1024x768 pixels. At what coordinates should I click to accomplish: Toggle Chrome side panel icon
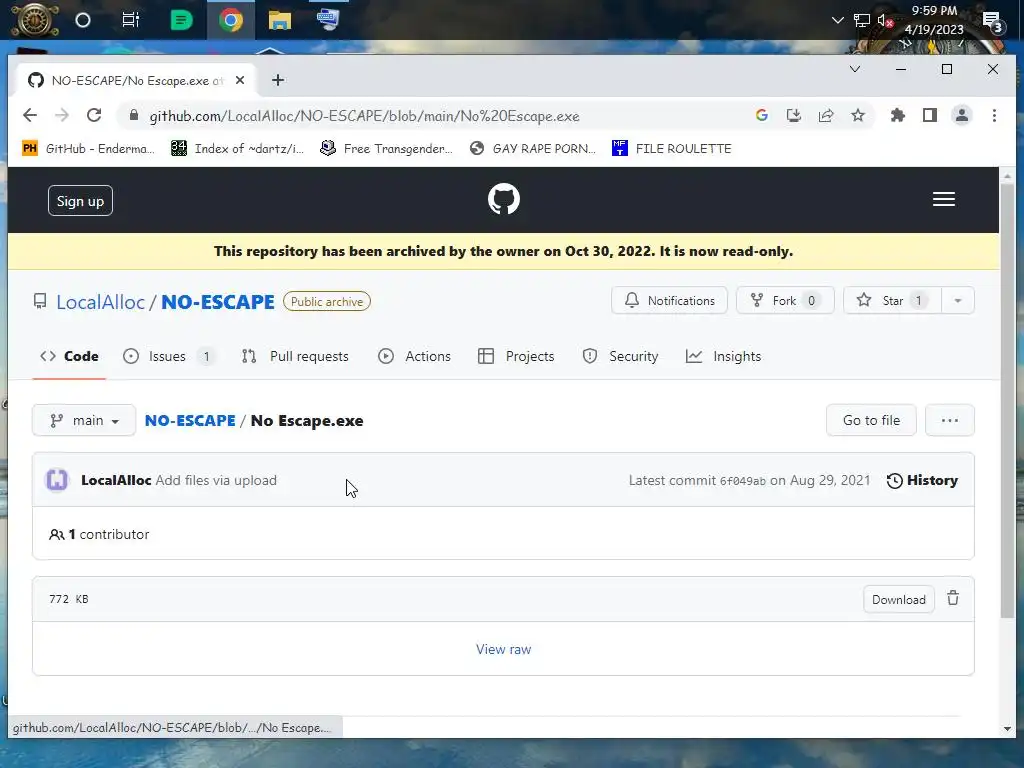pos(930,116)
